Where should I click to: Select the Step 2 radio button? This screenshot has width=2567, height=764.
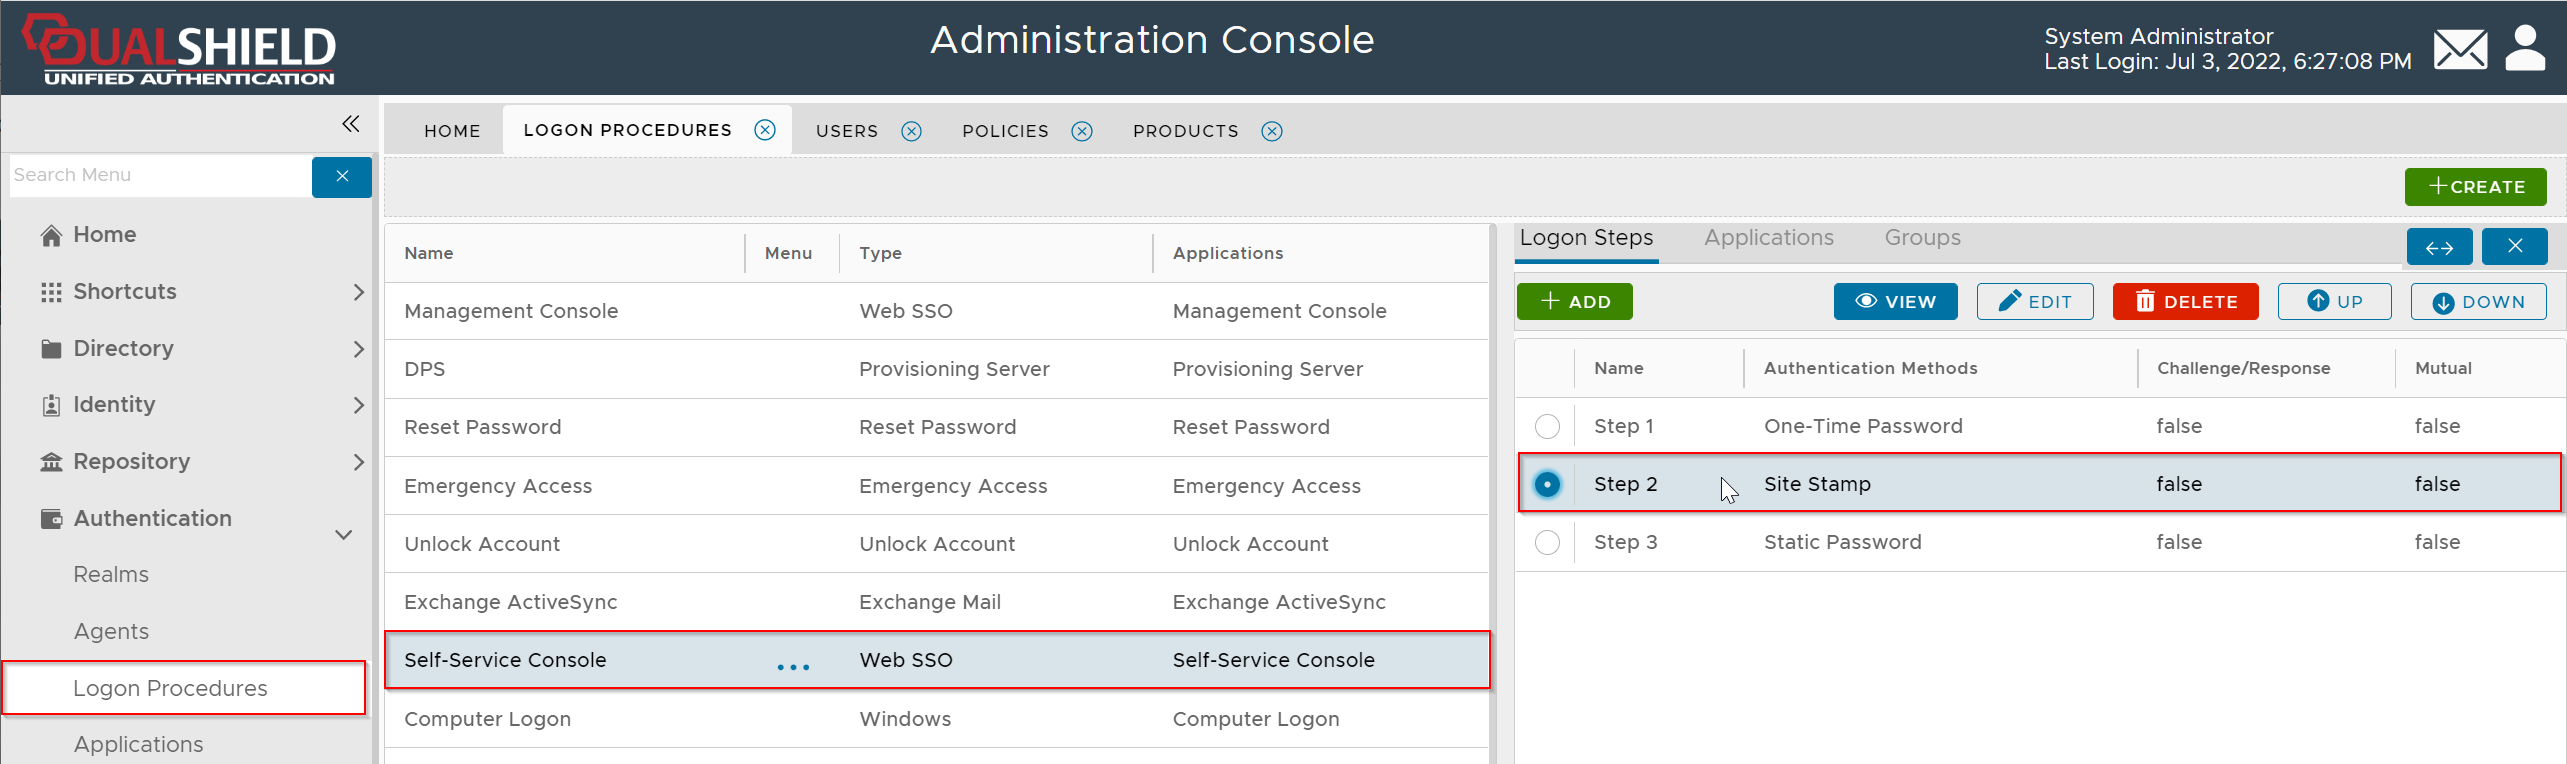1547,484
